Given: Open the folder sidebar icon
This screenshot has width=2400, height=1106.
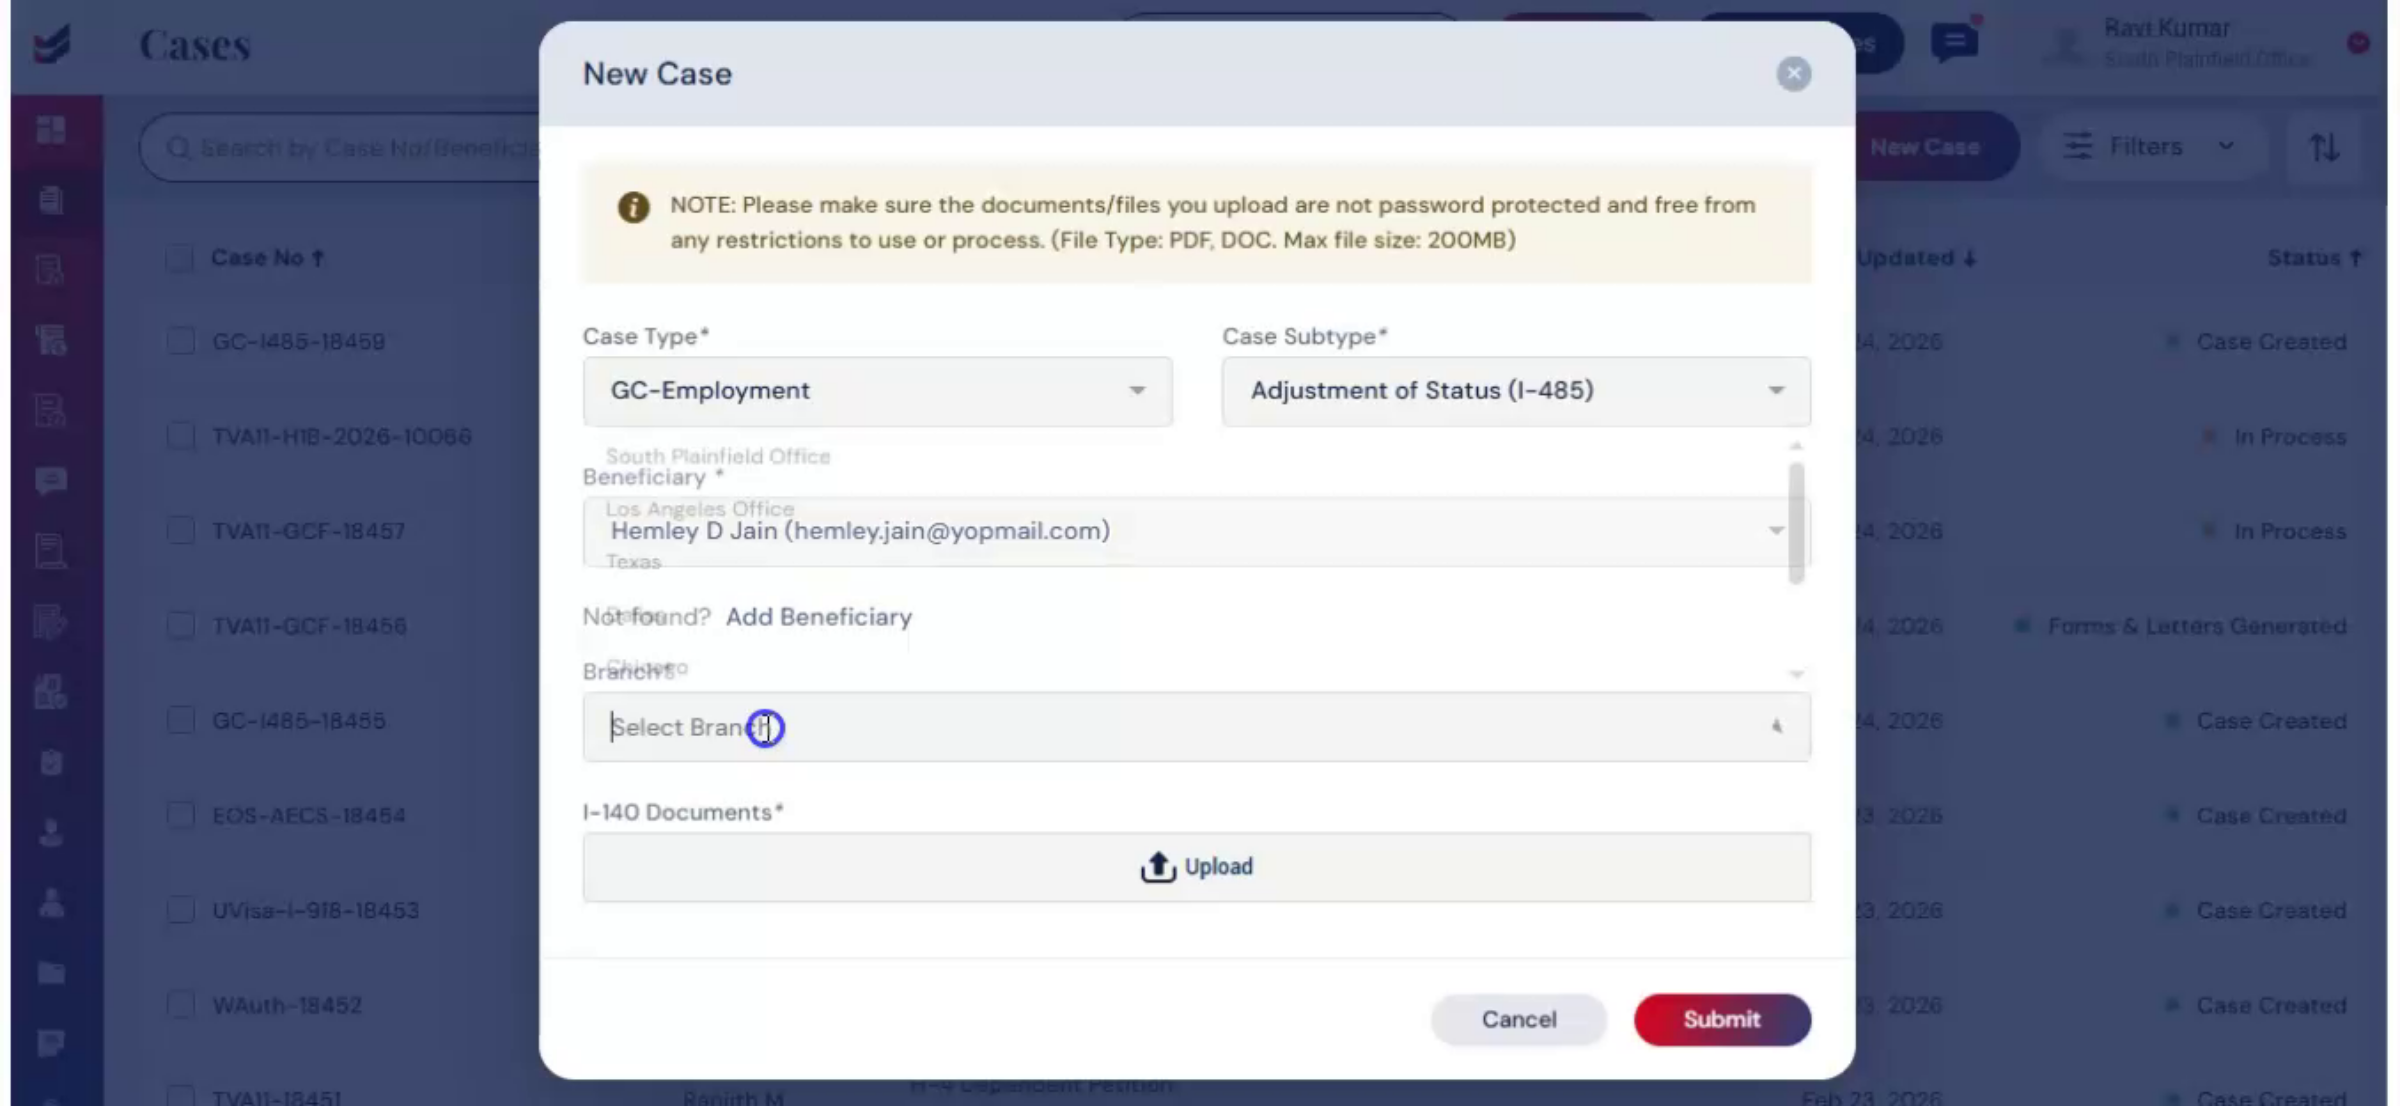Looking at the screenshot, I should pyautogui.click(x=51, y=973).
